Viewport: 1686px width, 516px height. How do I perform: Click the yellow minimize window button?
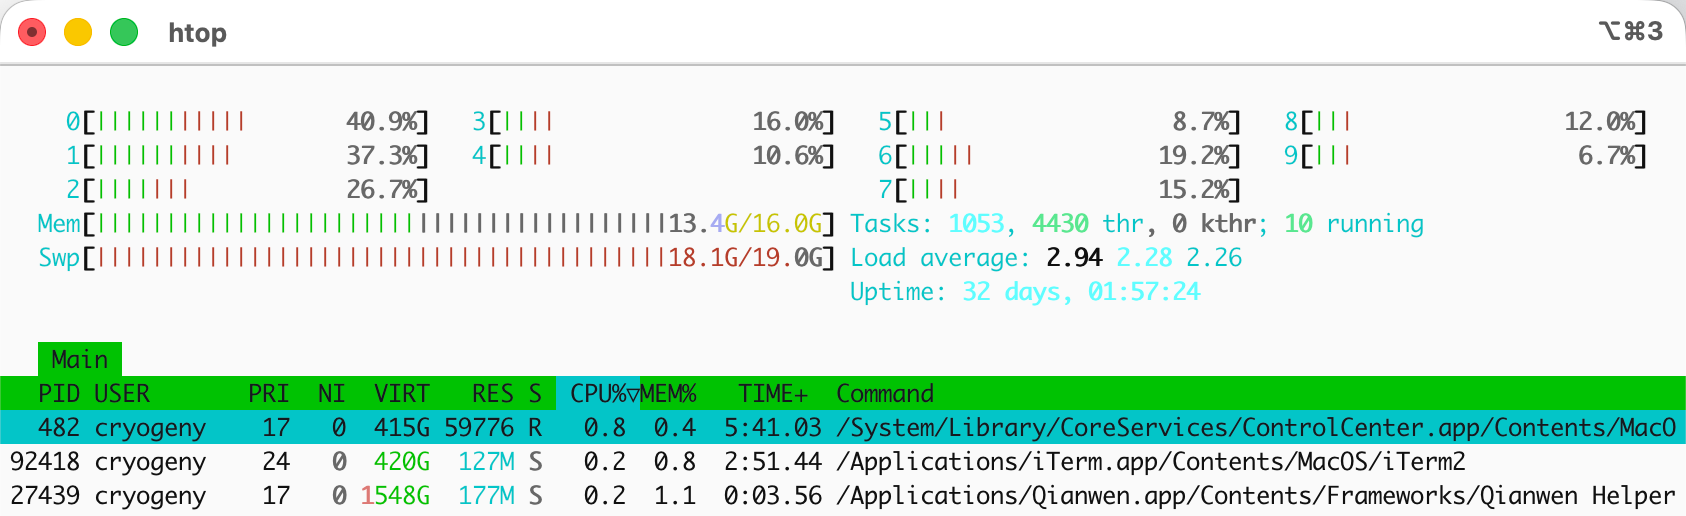[78, 32]
